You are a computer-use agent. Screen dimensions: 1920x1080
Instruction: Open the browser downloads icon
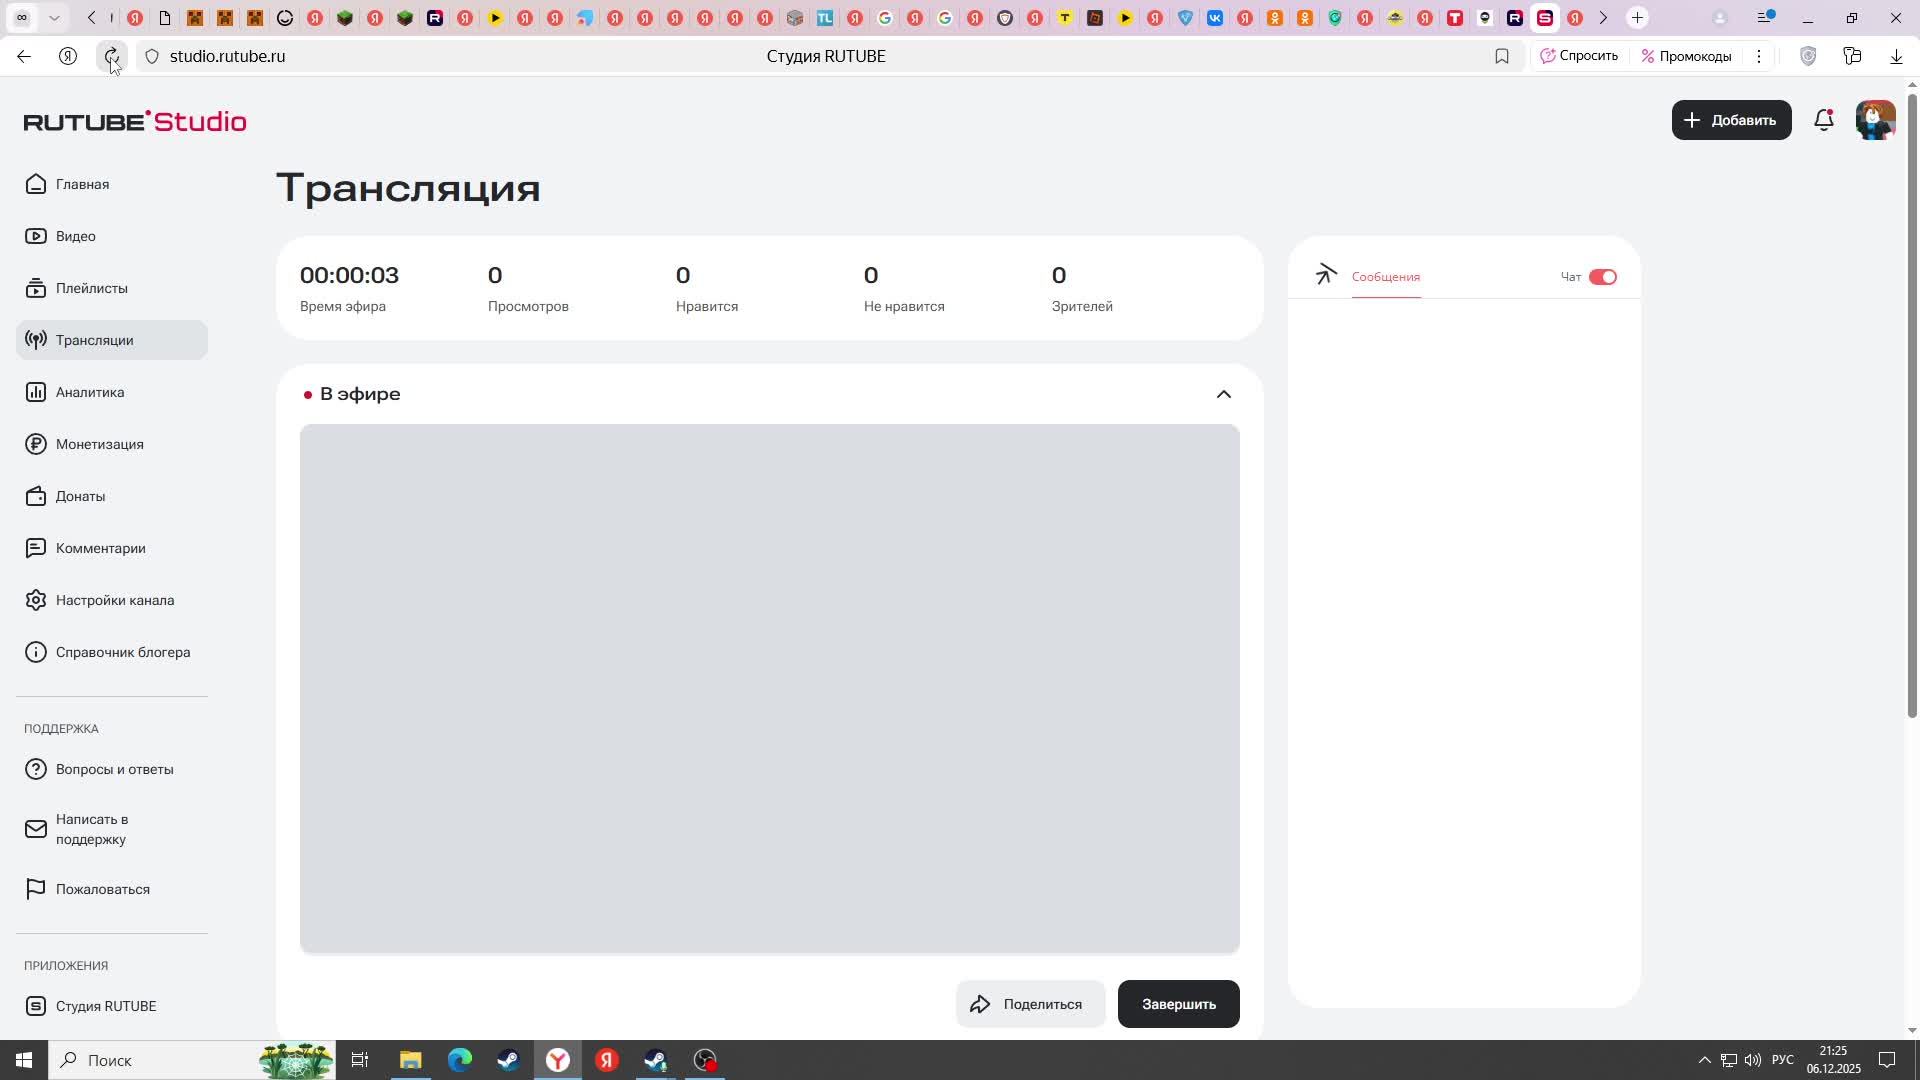click(1896, 56)
